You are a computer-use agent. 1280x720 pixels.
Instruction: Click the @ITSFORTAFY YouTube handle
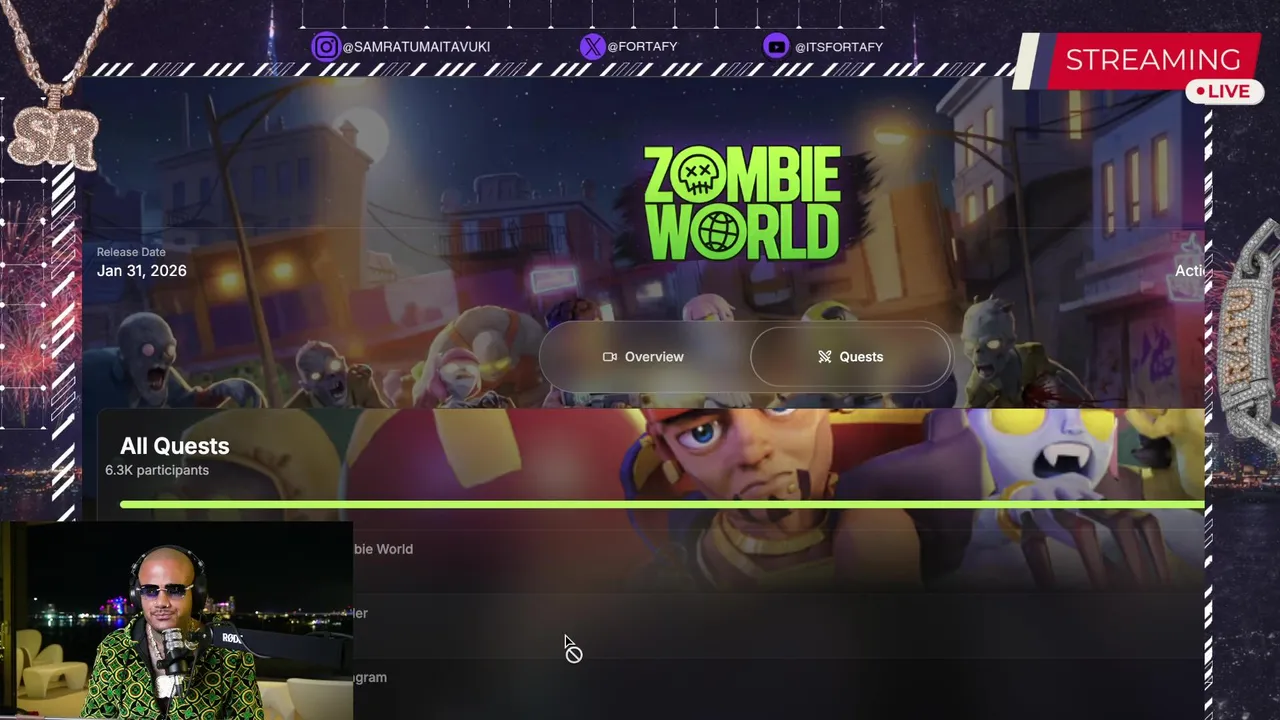coord(838,47)
